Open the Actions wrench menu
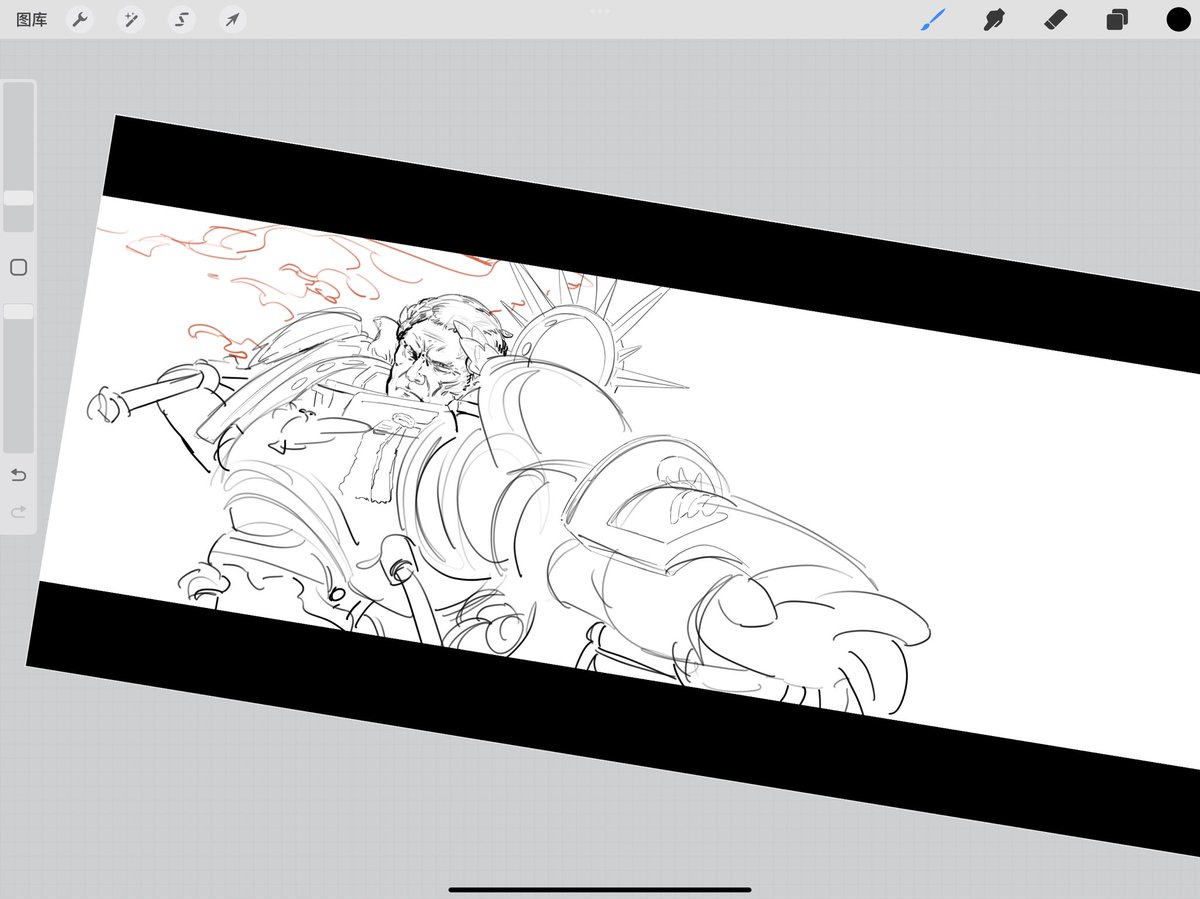The height and width of the screenshot is (899, 1200). [x=80, y=19]
